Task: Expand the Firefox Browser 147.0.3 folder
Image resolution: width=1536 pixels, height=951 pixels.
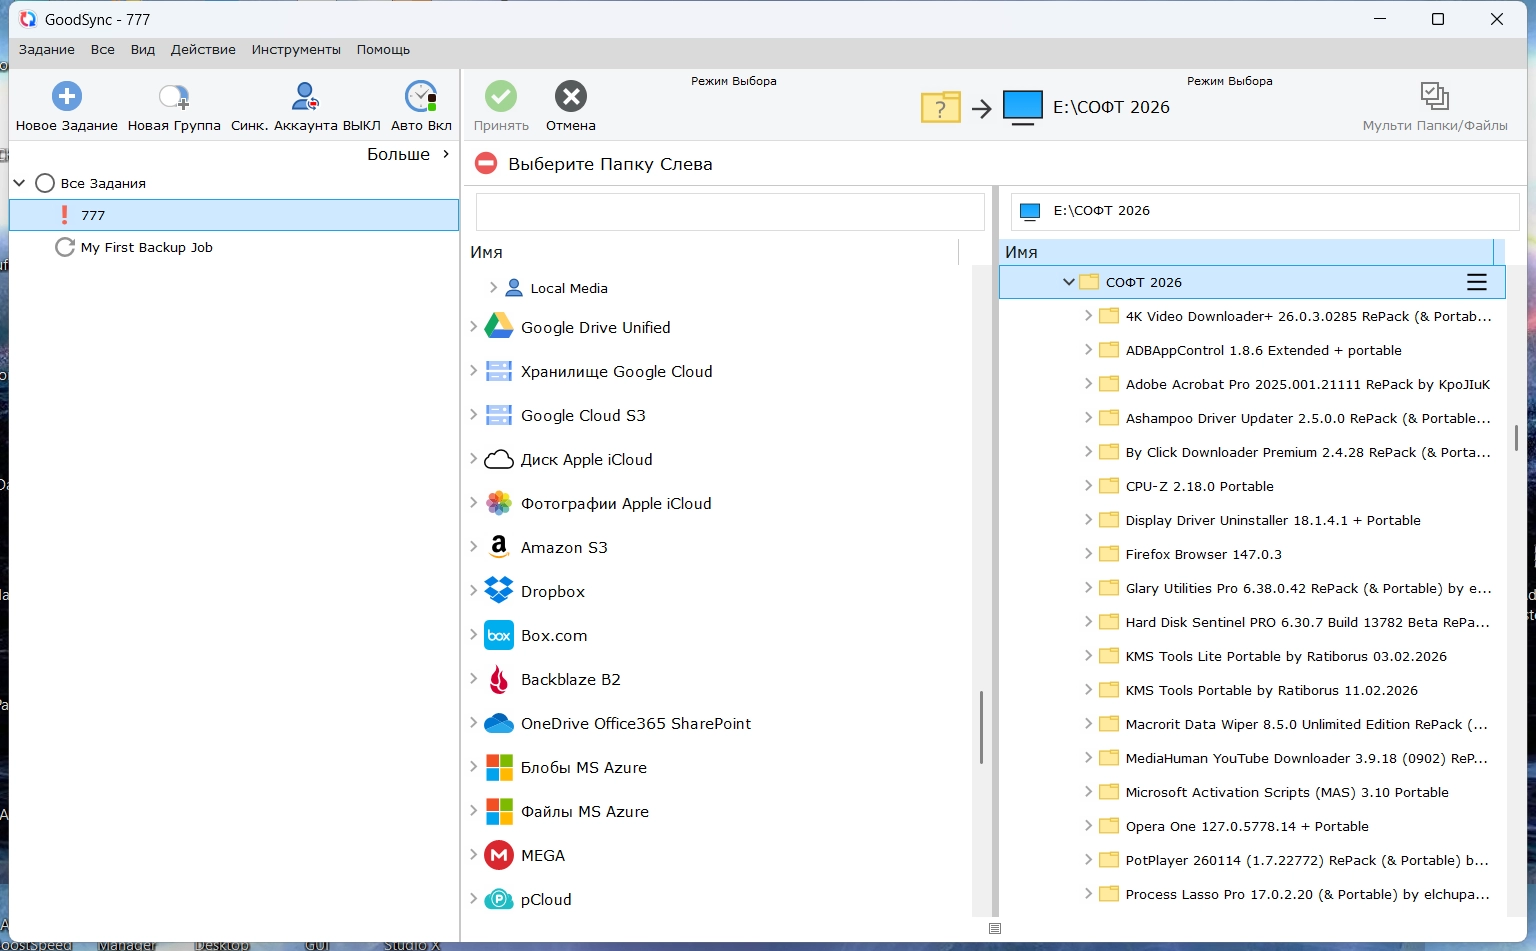Action: 1088,554
